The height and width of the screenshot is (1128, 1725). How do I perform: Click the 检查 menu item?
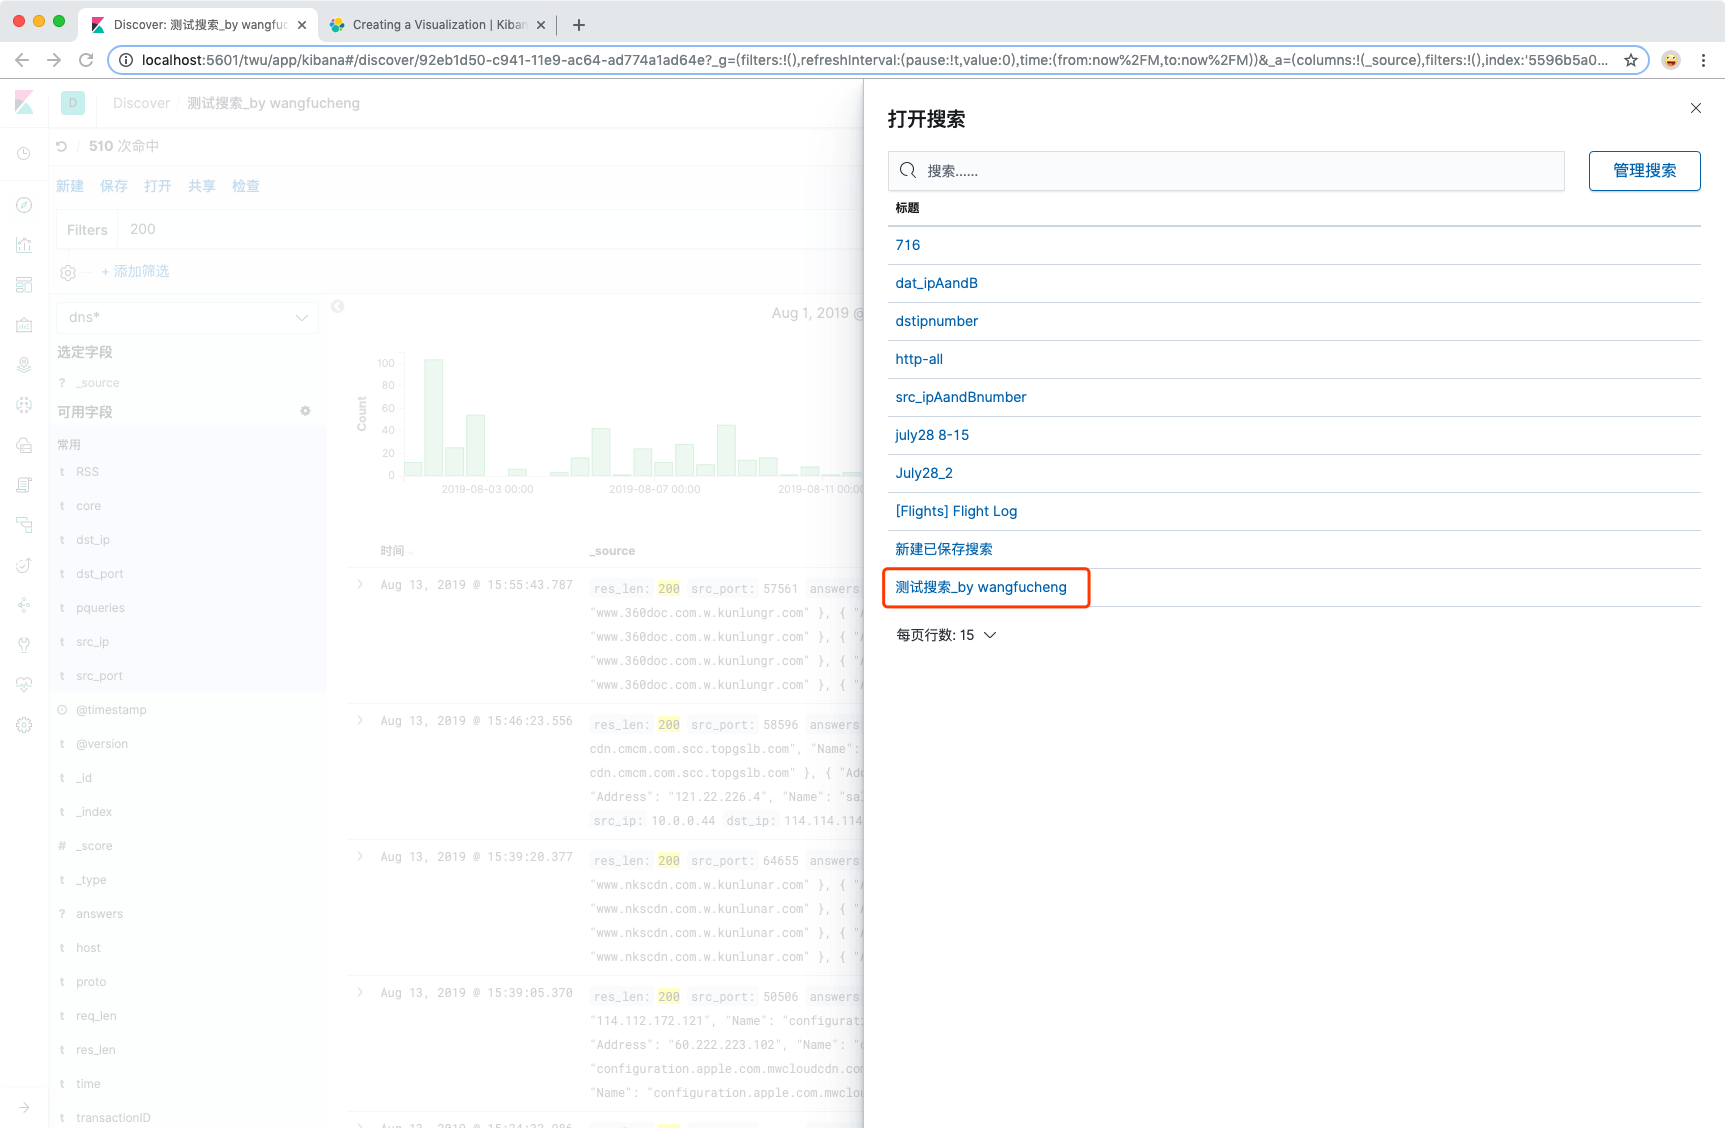pos(246,186)
